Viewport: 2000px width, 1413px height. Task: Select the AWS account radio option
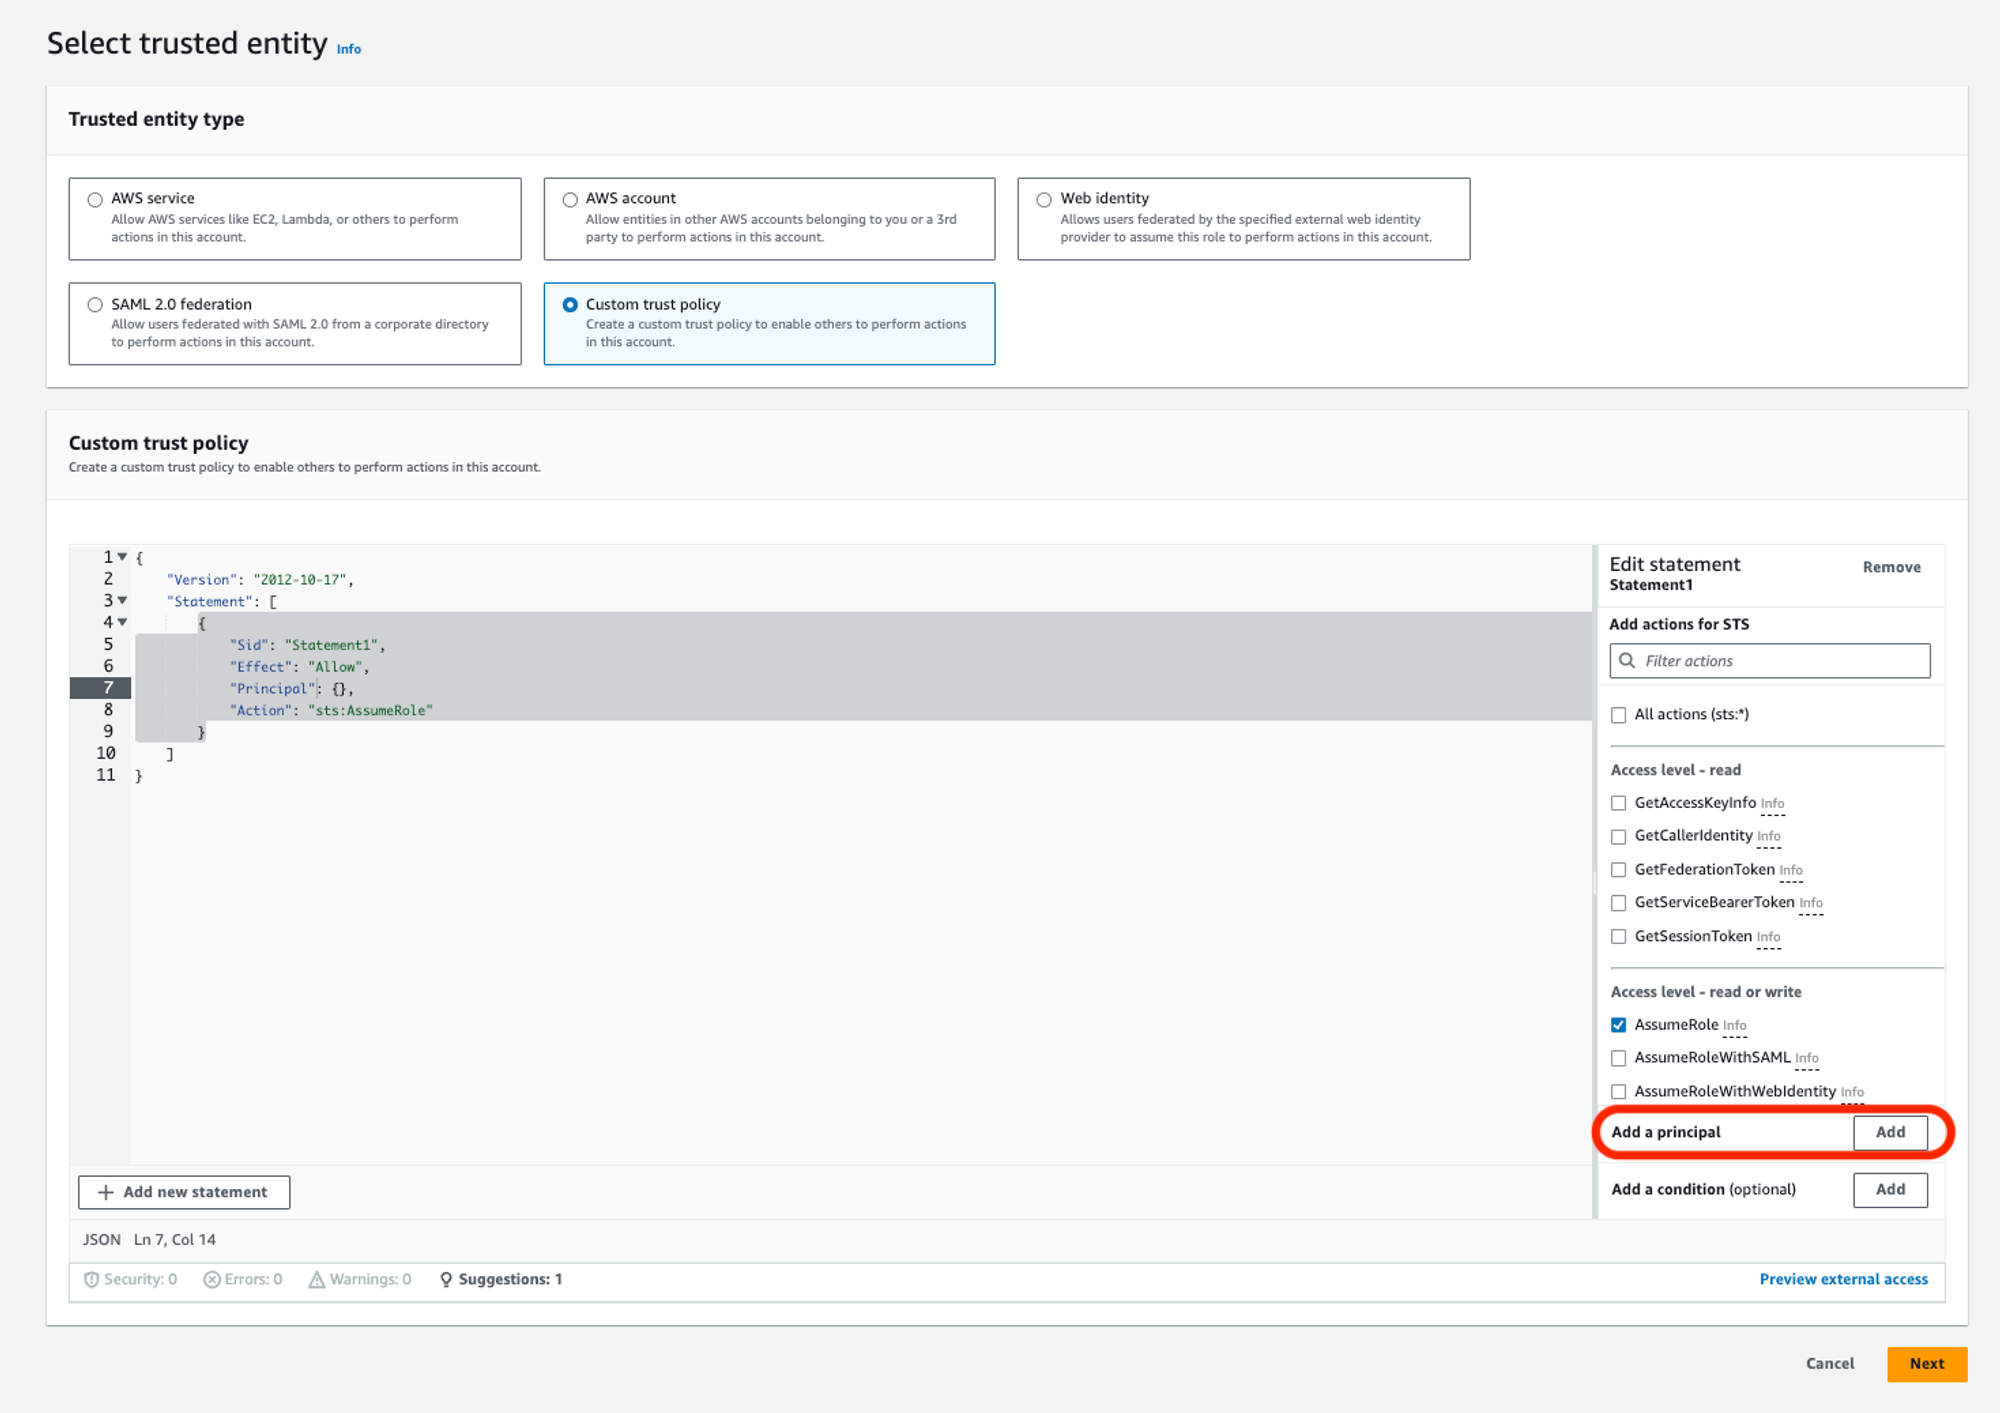pyautogui.click(x=570, y=199)
